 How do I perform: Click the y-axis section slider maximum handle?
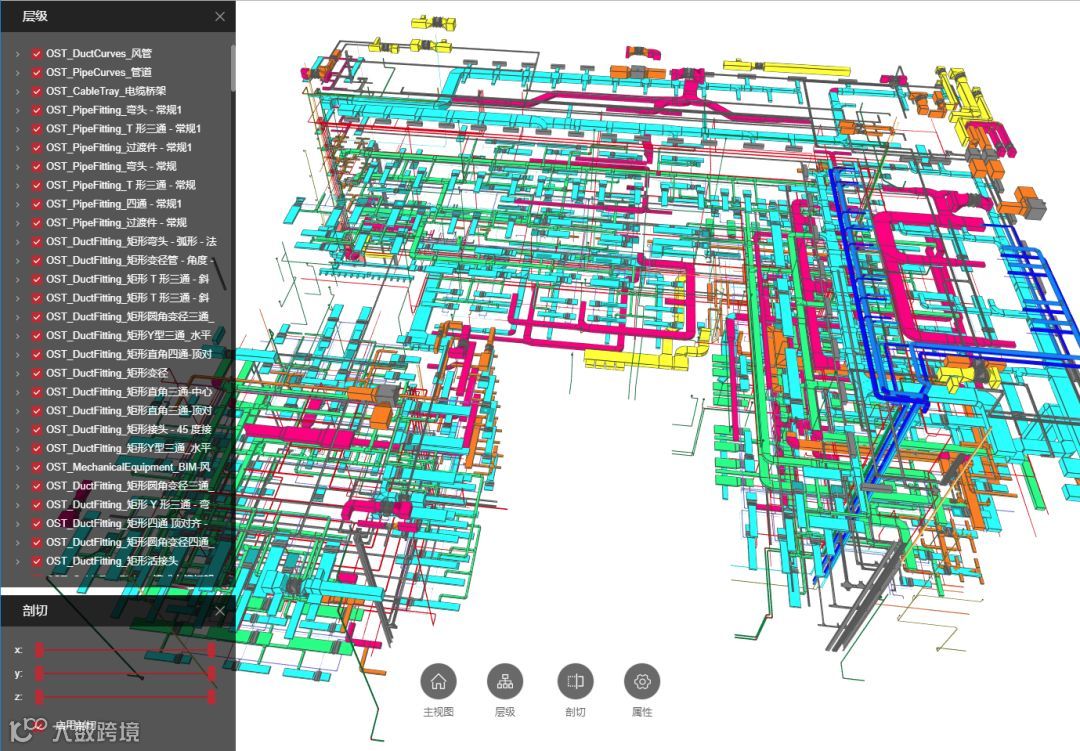pyautogui.click(x=211, y=673)
